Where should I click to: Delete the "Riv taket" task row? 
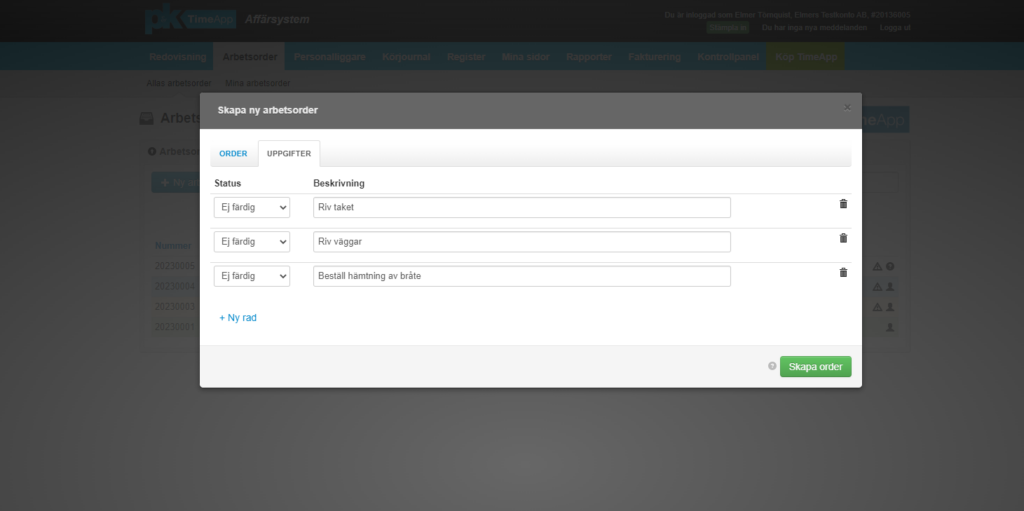pos(843,204)
